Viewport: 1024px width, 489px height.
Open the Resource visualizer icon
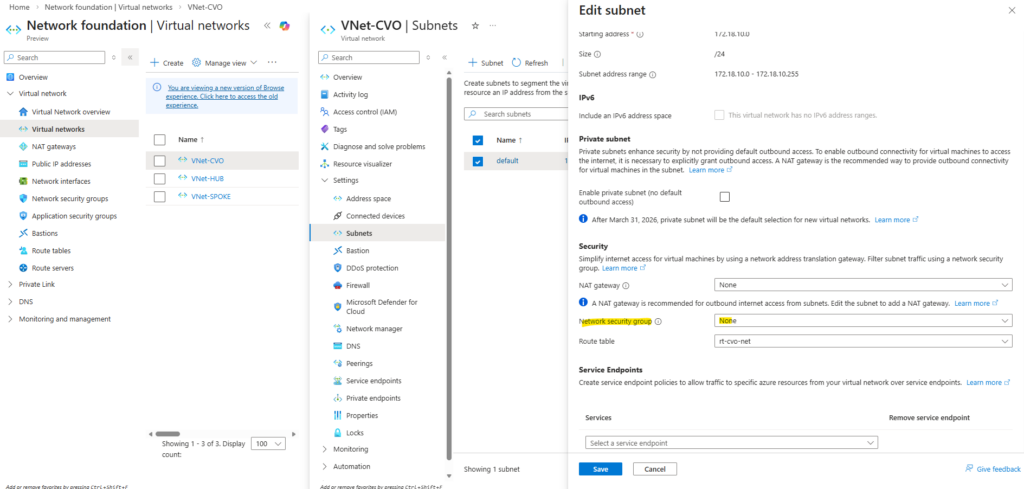pyautogui.click(x=324, y=163)
